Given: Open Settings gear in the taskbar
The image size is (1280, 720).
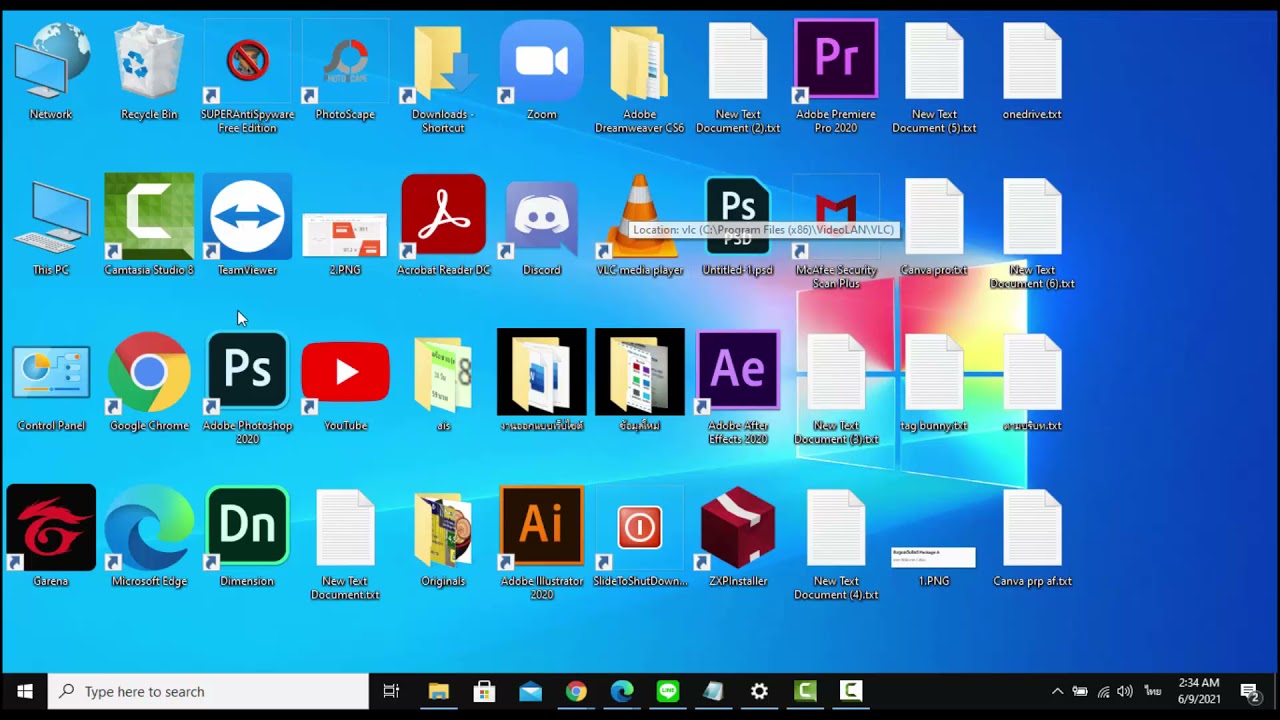Looking at the screenshot, I should click(759, 691).
